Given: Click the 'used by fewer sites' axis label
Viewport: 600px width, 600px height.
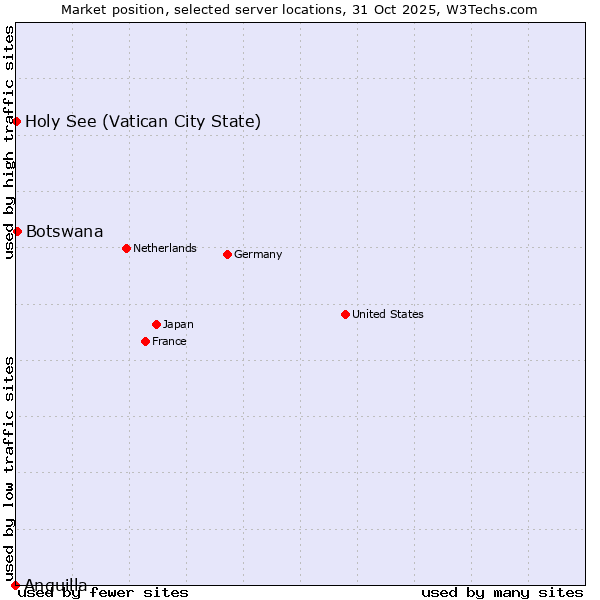Looking at the screenshot, I should 103,592.
